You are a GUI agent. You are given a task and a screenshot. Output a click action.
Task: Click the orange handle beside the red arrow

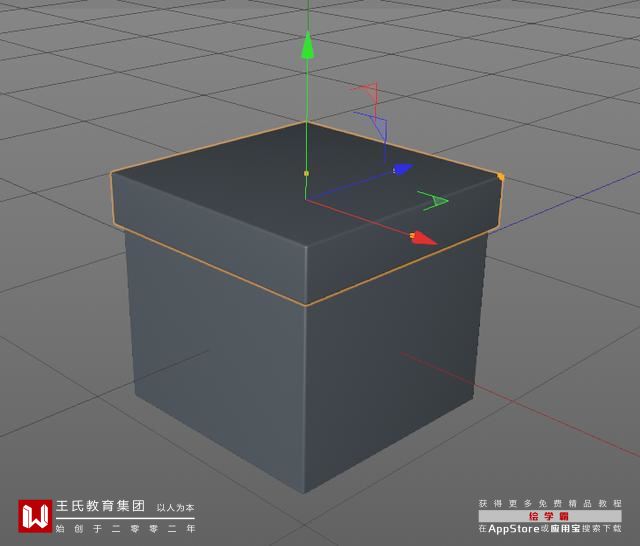412,235
